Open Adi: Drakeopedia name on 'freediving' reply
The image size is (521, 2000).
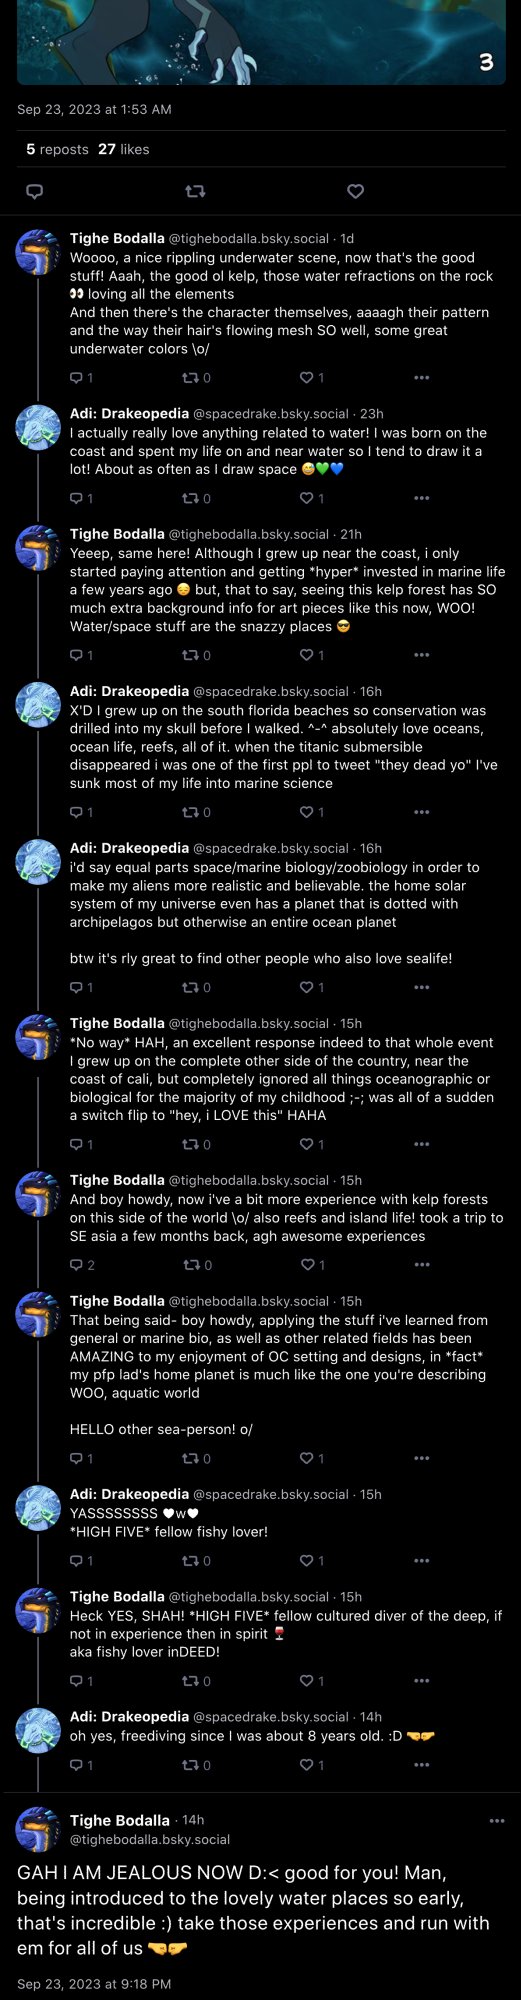click(129, 1716)
